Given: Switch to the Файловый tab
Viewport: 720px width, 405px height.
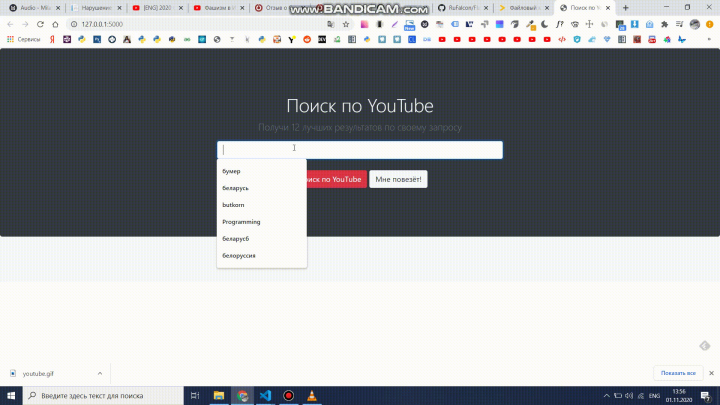Looking at the screenshot, I should (524, 8).
